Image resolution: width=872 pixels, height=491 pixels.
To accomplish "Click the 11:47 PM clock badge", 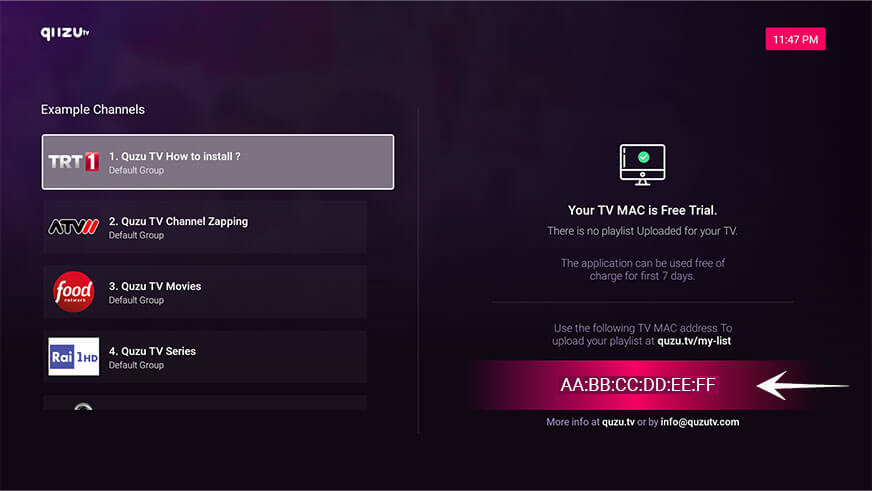I will click(795, 39).
